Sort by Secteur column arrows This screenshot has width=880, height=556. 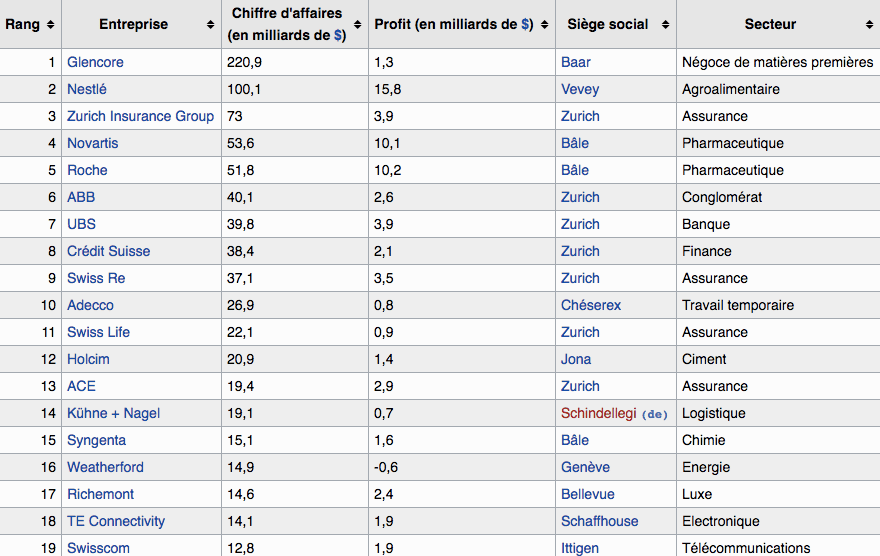(868, 24)
